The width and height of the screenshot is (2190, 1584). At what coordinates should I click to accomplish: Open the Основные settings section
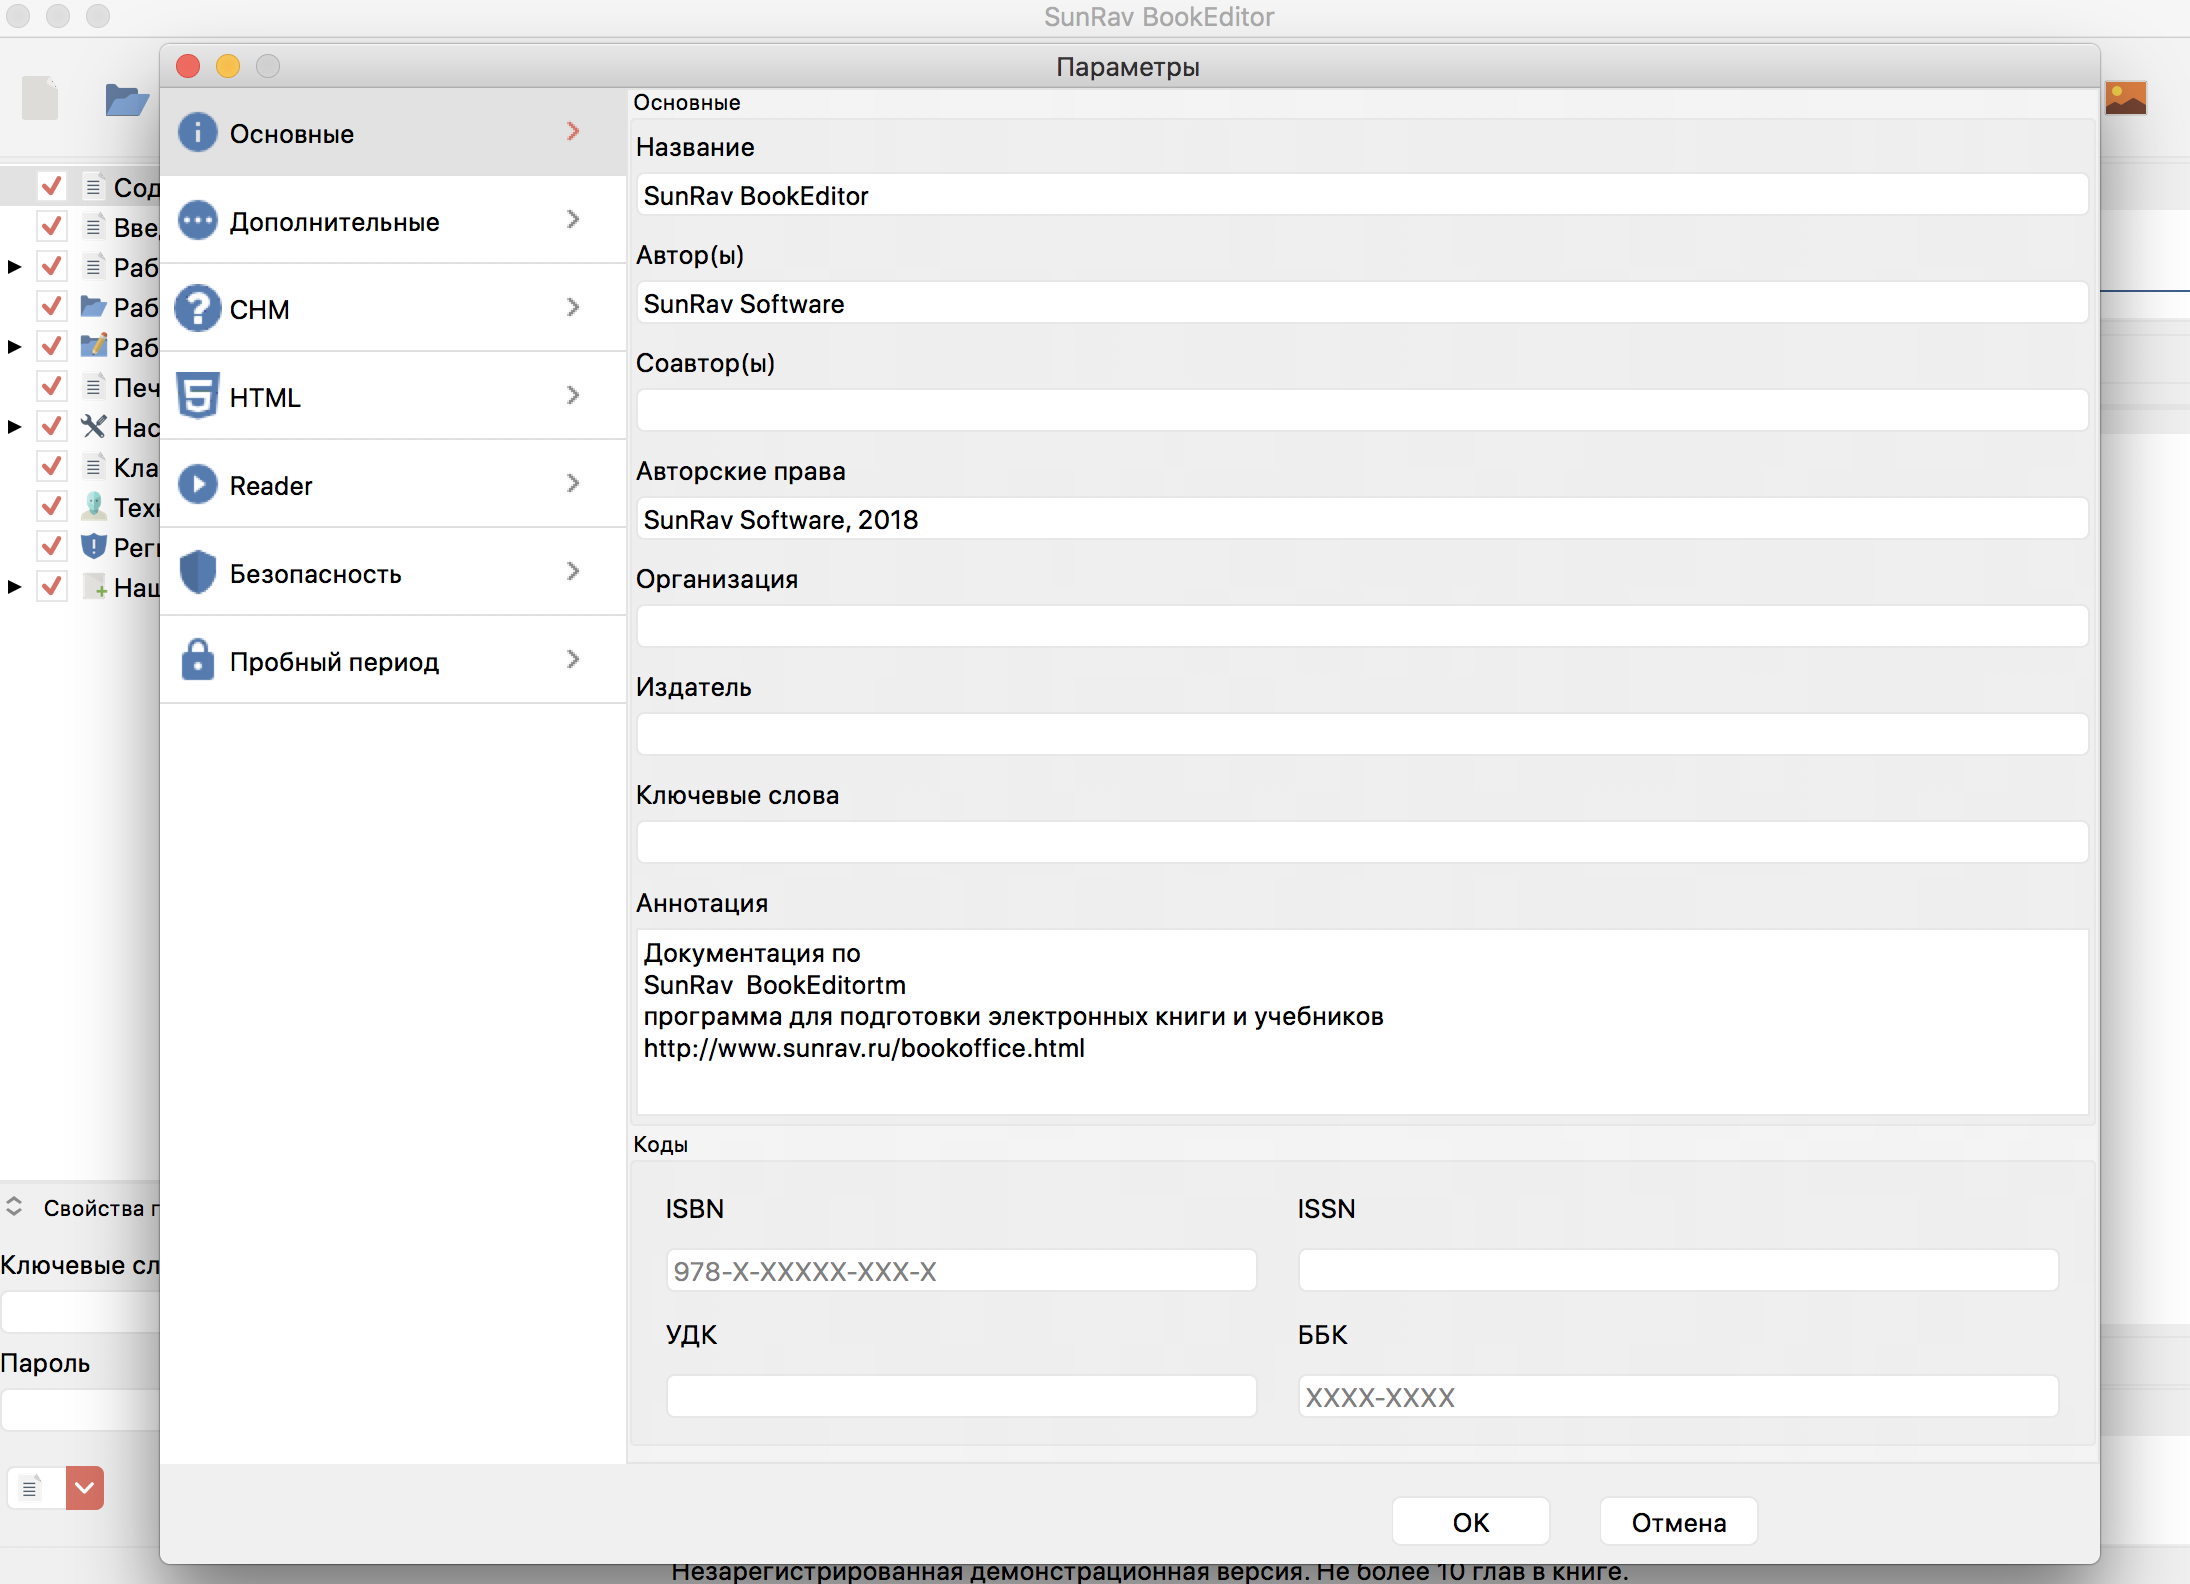point(392,132)
